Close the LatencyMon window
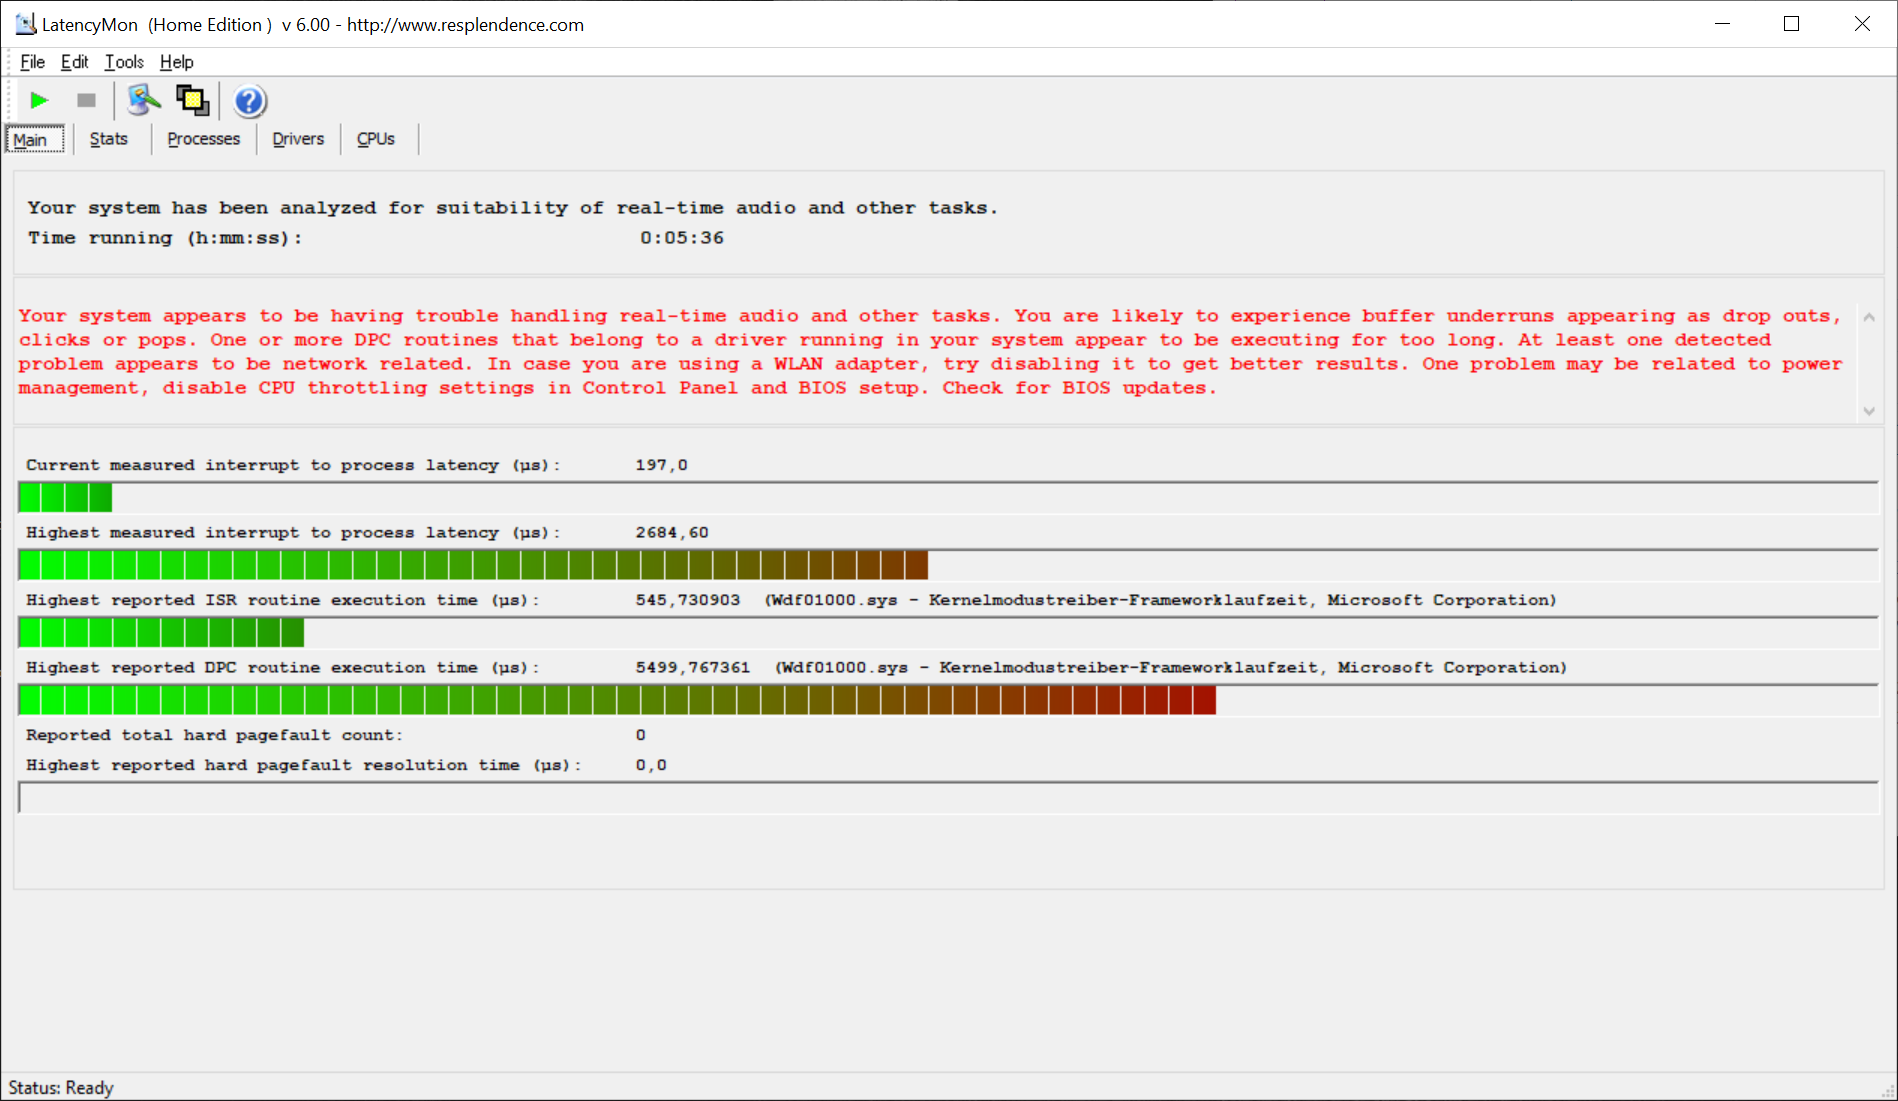The image size is (1898, 1101). pos(1862,24)
